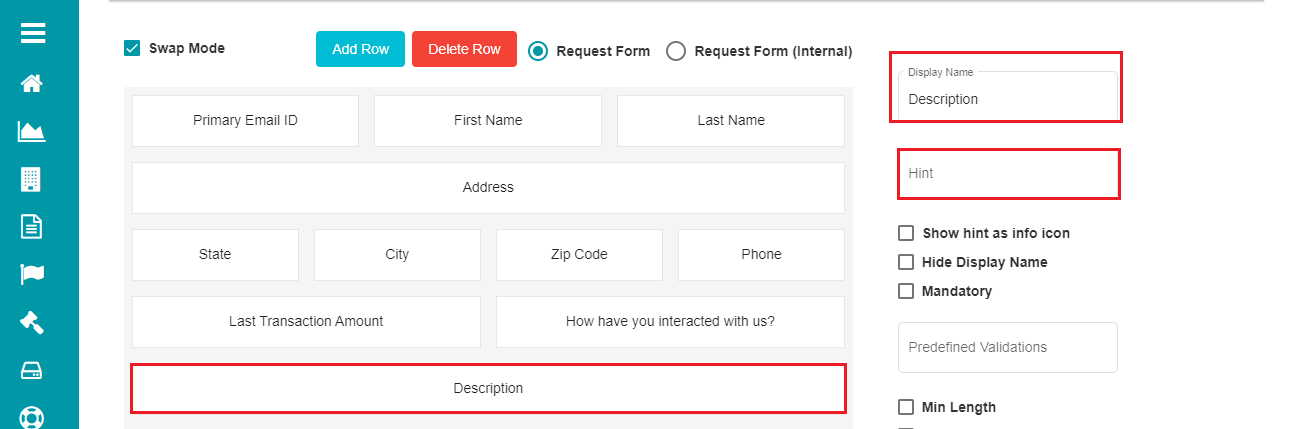Go to the Home icon in sidebar
Image resolution: width=1291 pixels, height=429 pixels.
coord(32,83)
